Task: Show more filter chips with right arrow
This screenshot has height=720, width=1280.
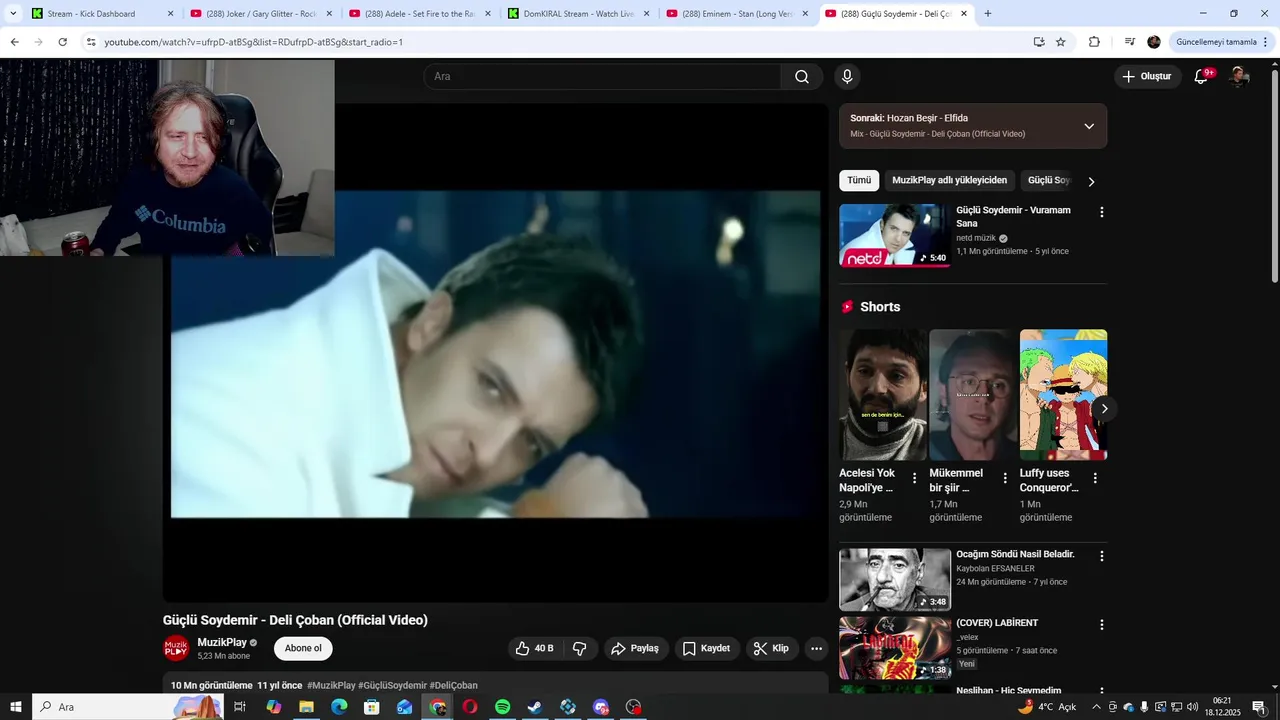Action: 1091,181
